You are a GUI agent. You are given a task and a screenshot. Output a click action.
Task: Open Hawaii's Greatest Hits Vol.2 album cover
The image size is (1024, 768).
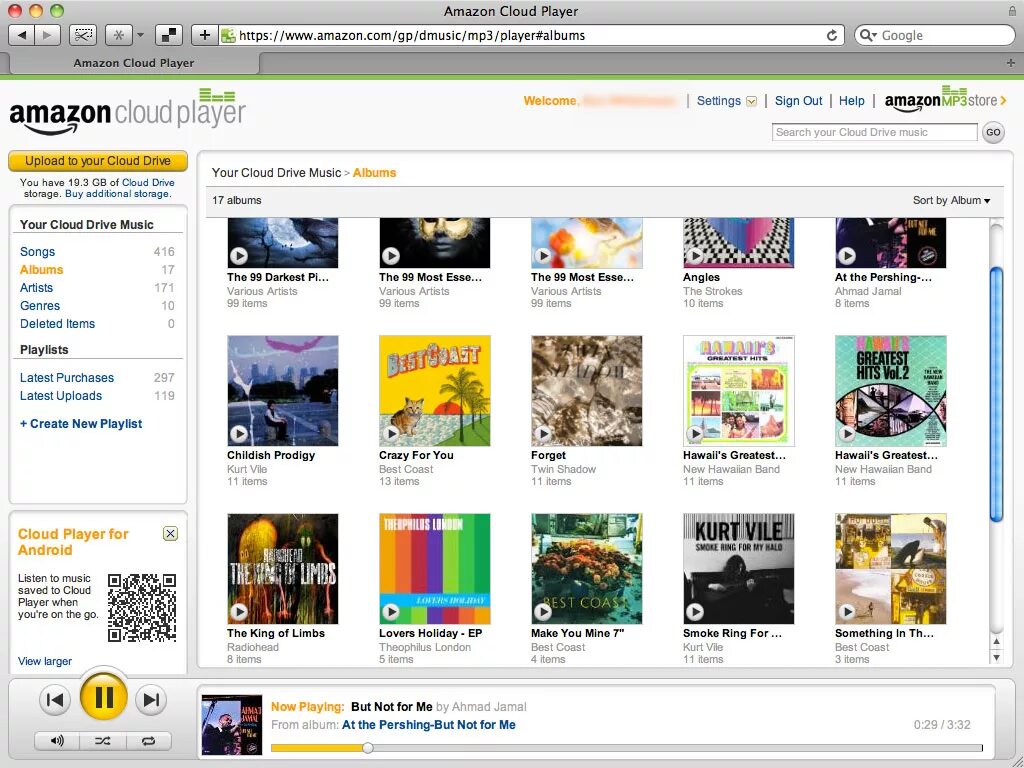(891, 391)
